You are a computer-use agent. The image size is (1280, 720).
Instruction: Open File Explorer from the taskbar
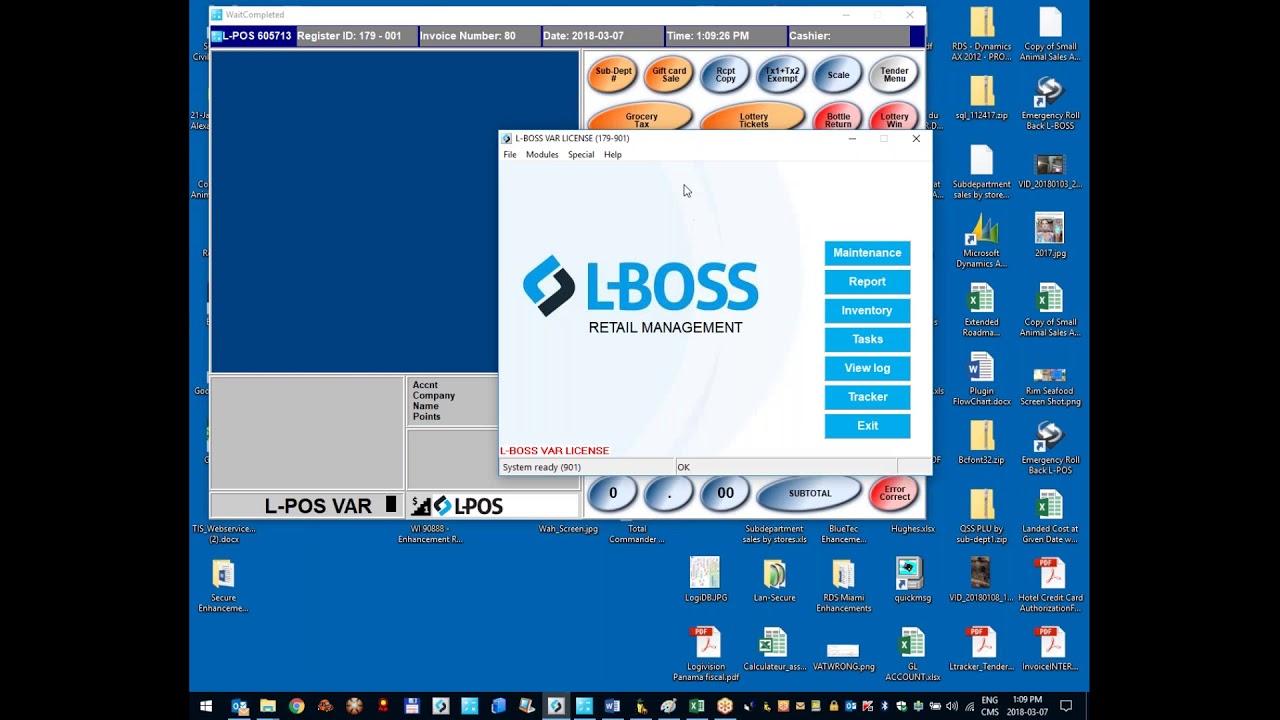coord(268,706)
